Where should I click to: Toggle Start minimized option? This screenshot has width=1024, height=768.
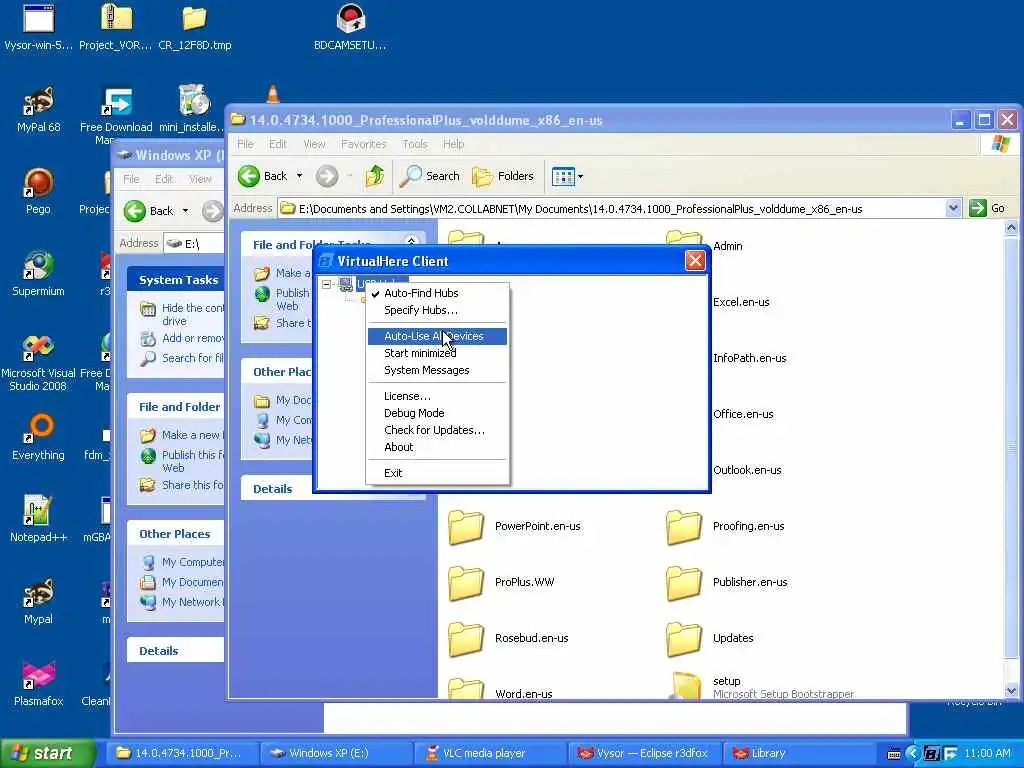437,353
